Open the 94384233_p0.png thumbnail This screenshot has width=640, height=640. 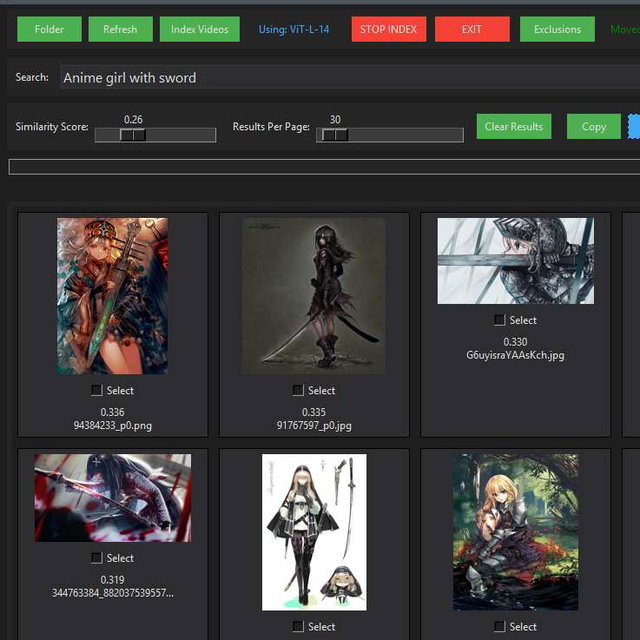(112, 296)
